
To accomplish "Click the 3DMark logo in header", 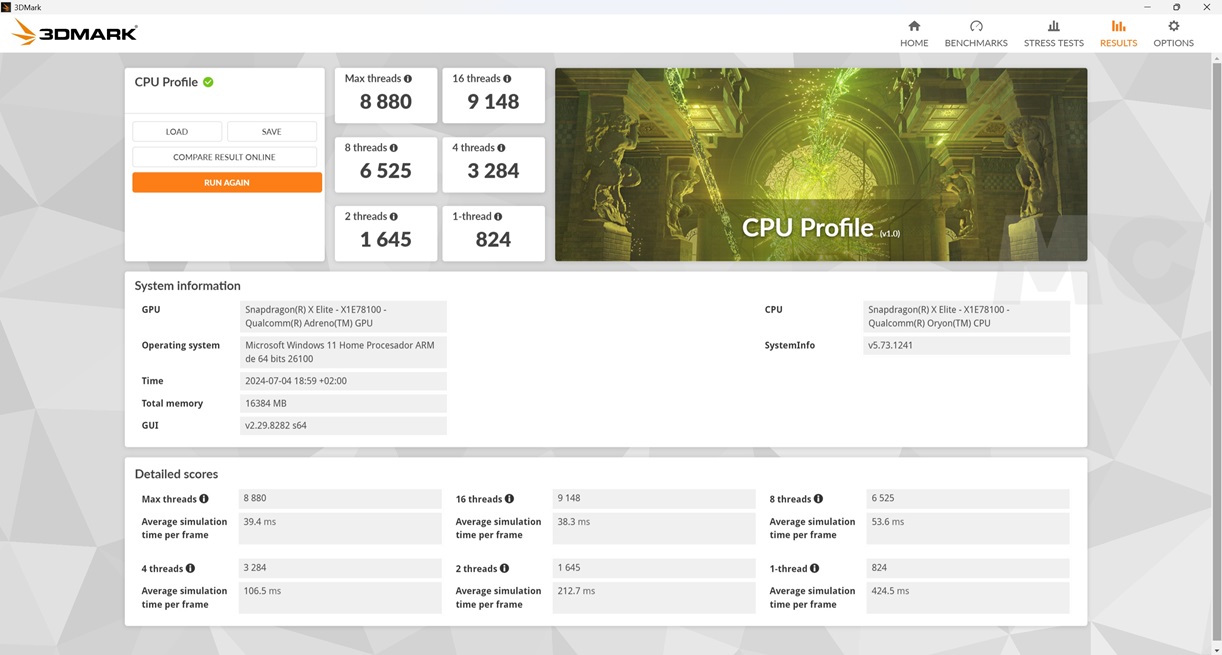I will 75,33.
